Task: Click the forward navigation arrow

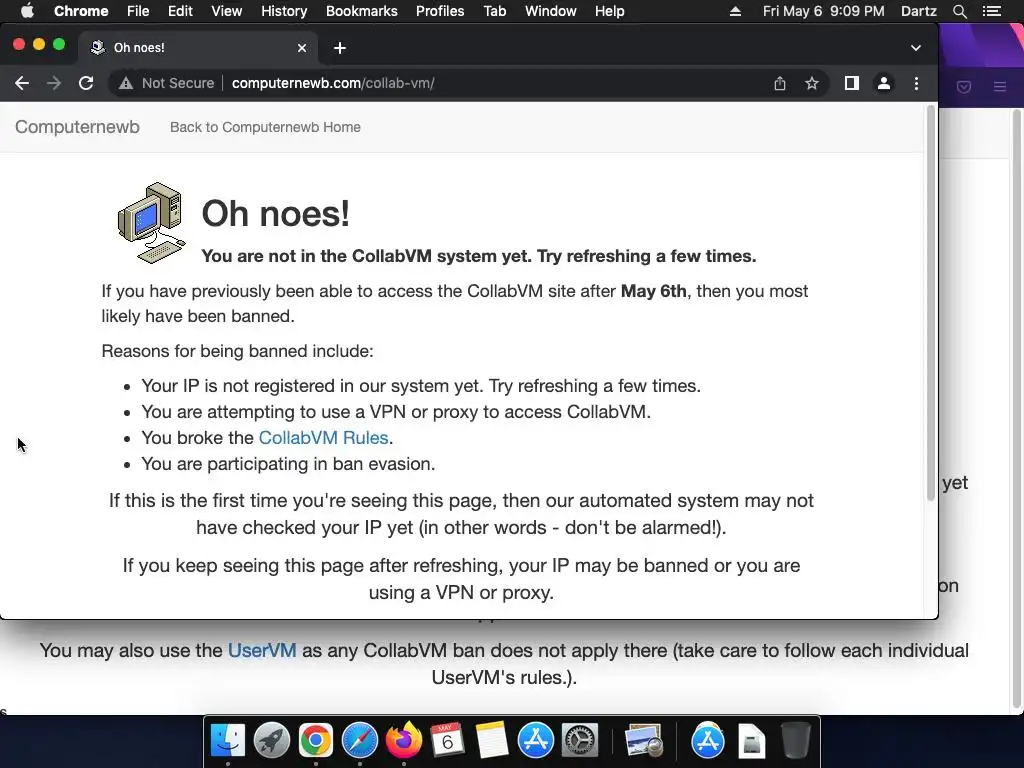Action: coord(54,83)
